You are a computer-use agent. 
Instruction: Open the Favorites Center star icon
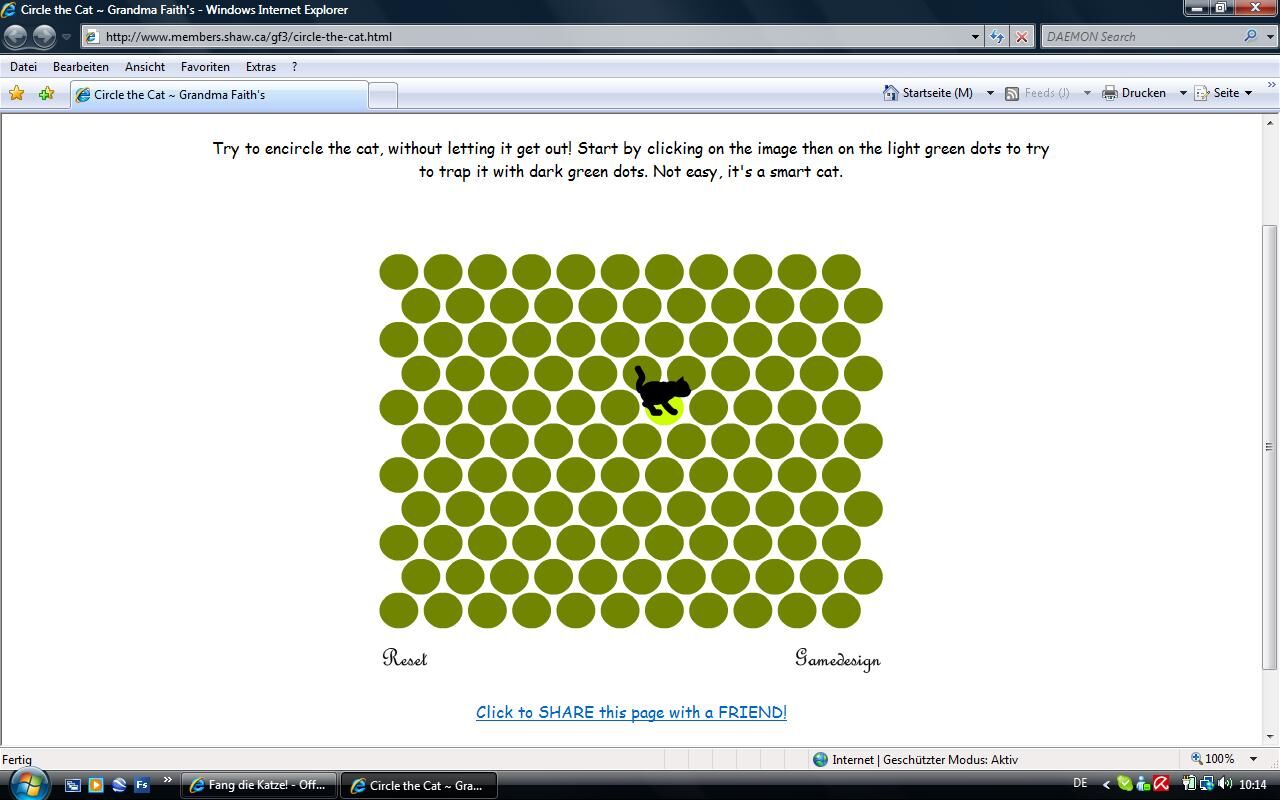click(x=16, y=94)
